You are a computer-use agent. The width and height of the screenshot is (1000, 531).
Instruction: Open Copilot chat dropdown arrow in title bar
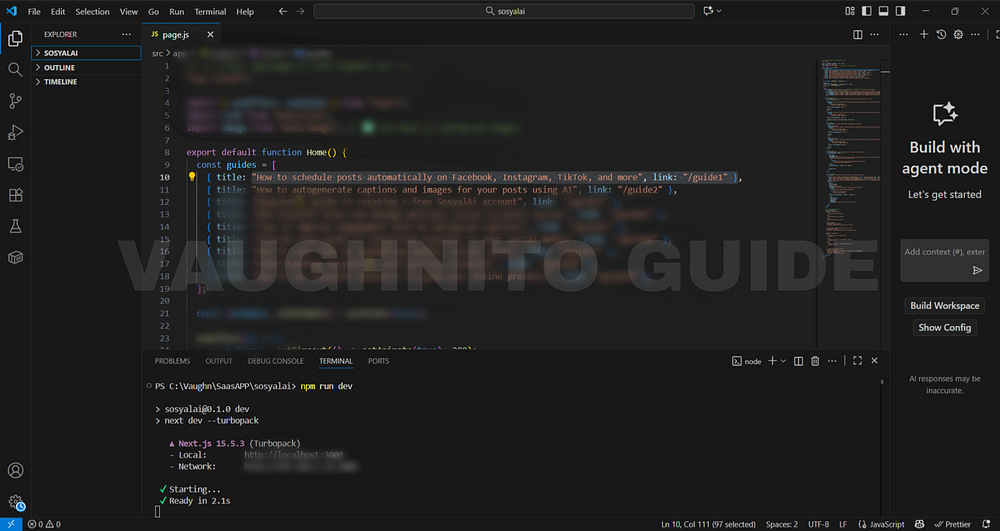point(719,11)
